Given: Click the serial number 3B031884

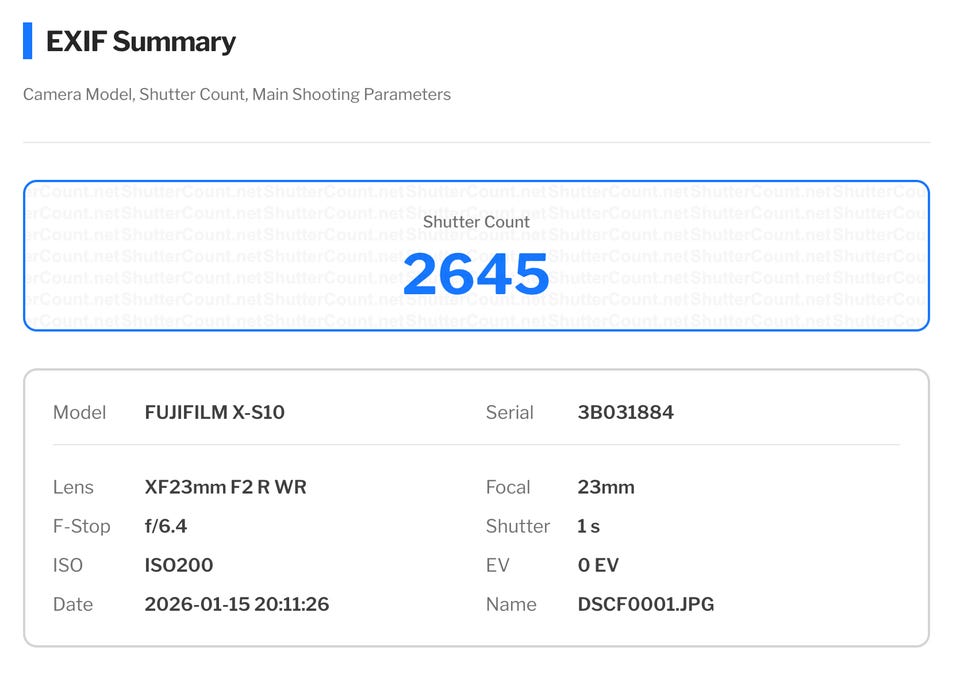Looking at the screenshot, I should (626, 412).
